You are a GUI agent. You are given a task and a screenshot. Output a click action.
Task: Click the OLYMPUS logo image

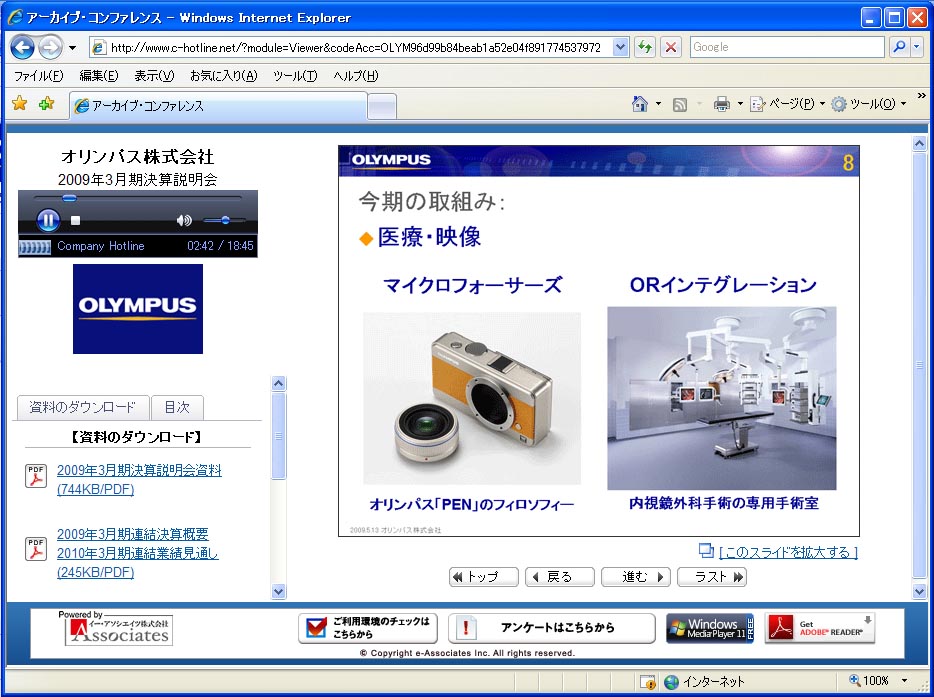[138, 309]
